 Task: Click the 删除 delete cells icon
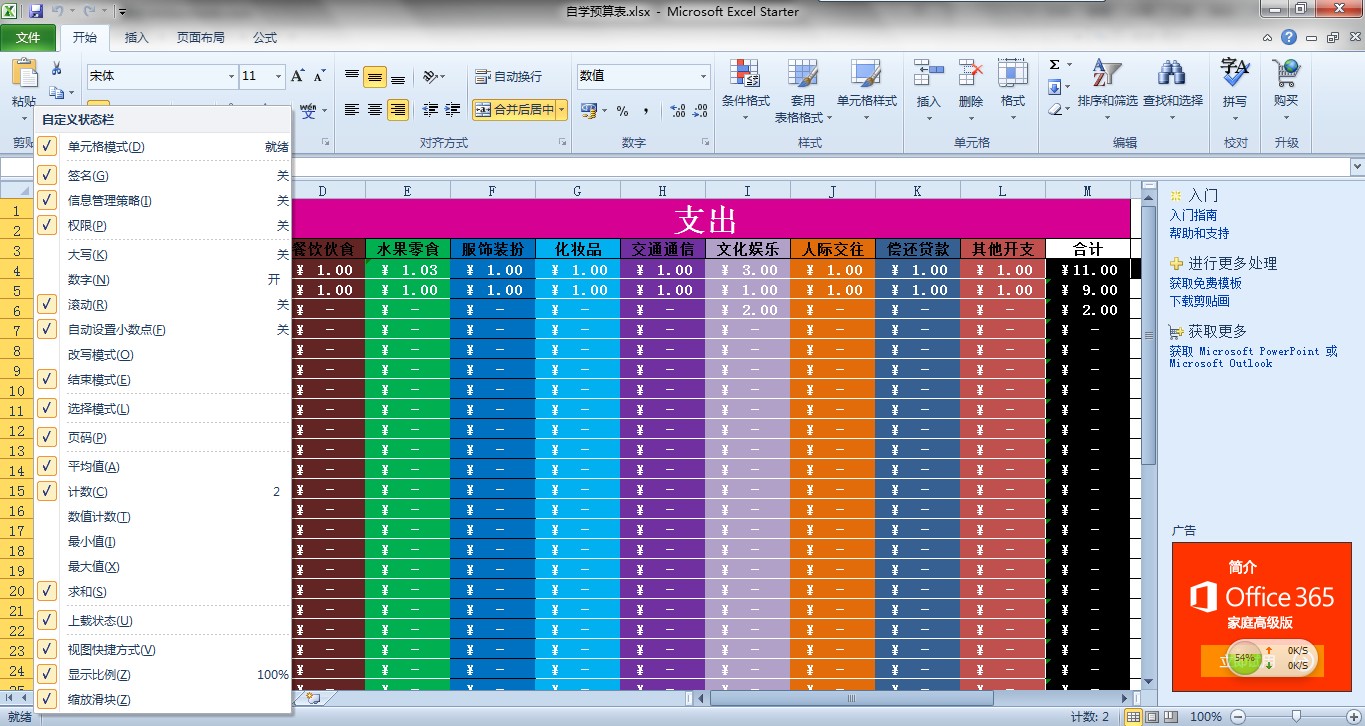tap(970, 75)
